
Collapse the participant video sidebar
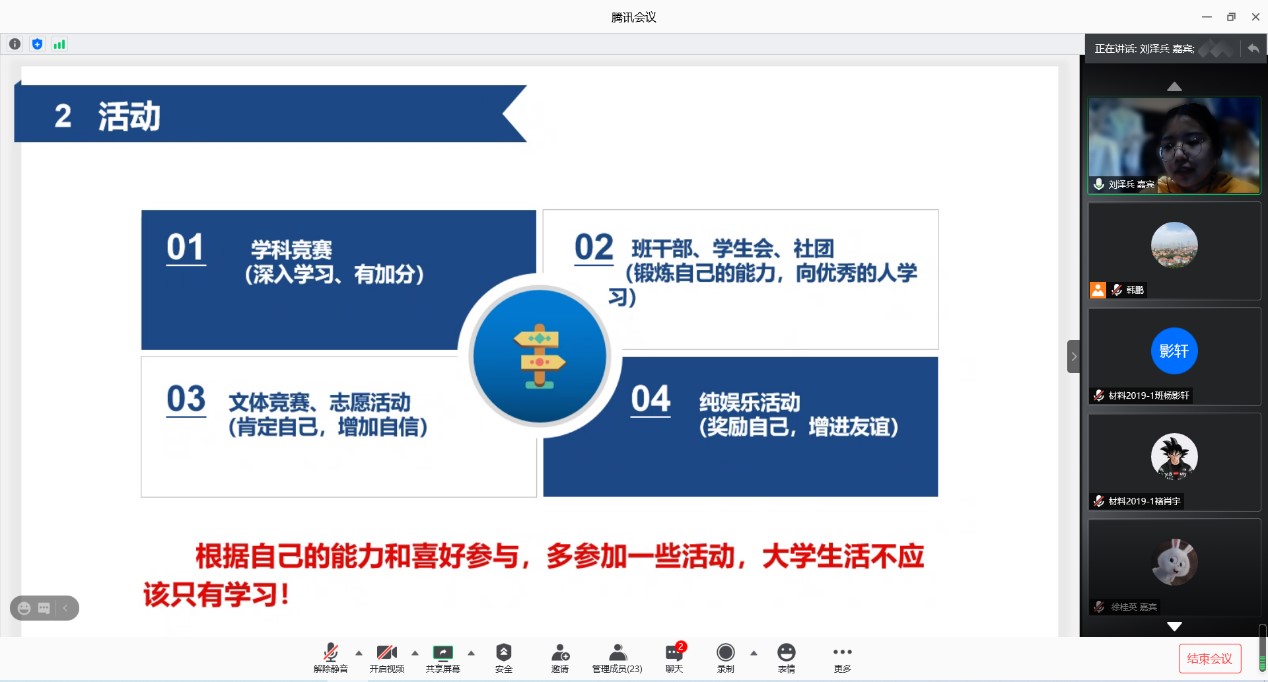(x=1074, y=356)
